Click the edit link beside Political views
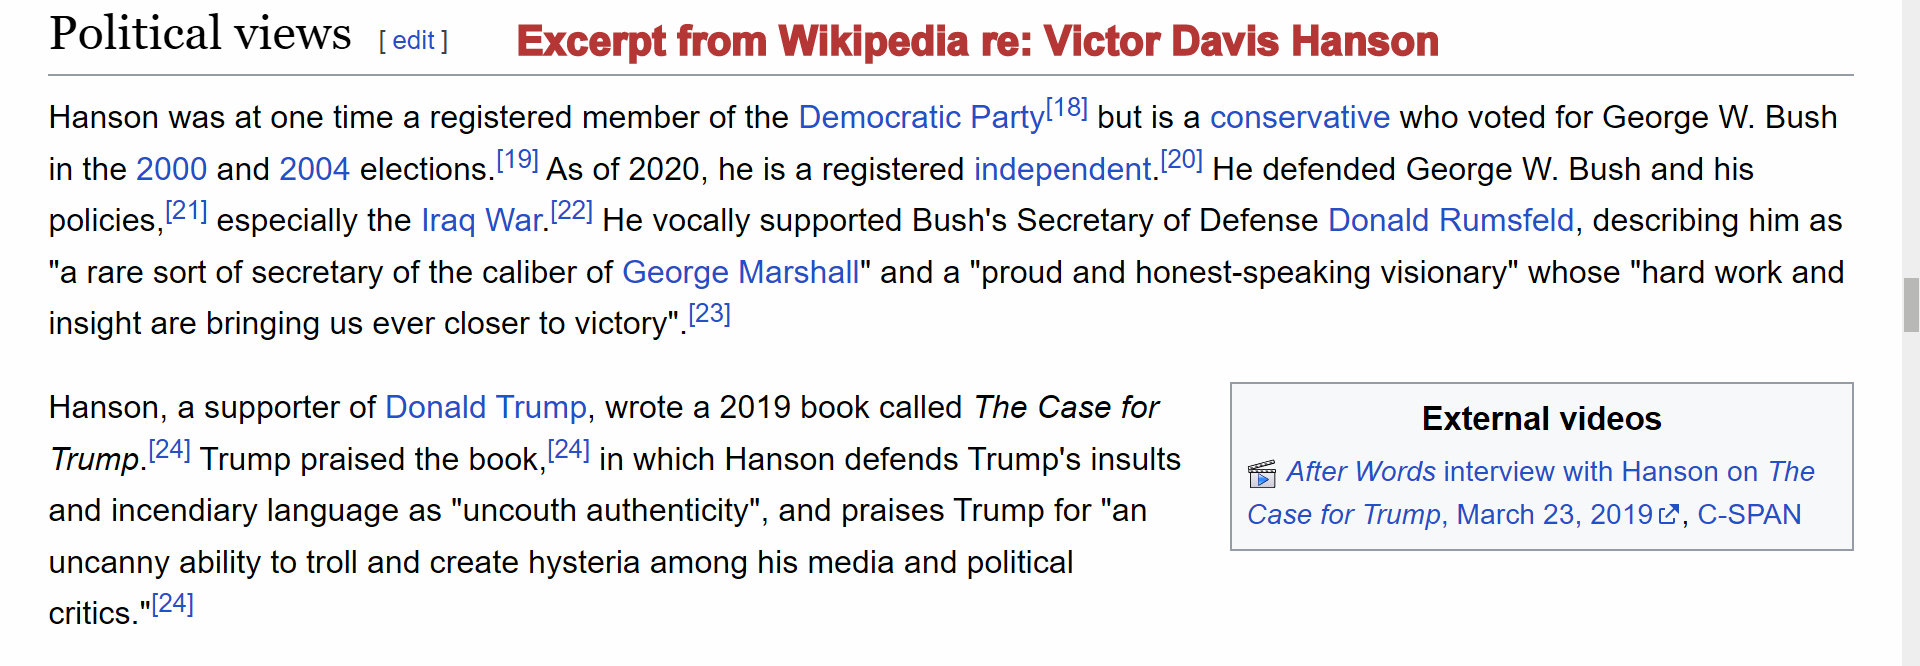 pyautogui.click(x=413, y=41)
